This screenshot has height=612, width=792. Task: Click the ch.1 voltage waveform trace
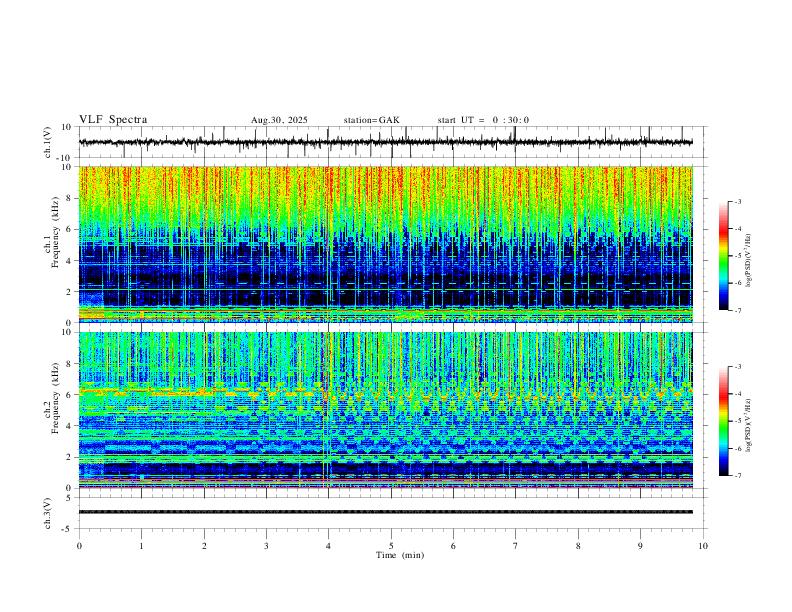(385, 142)
